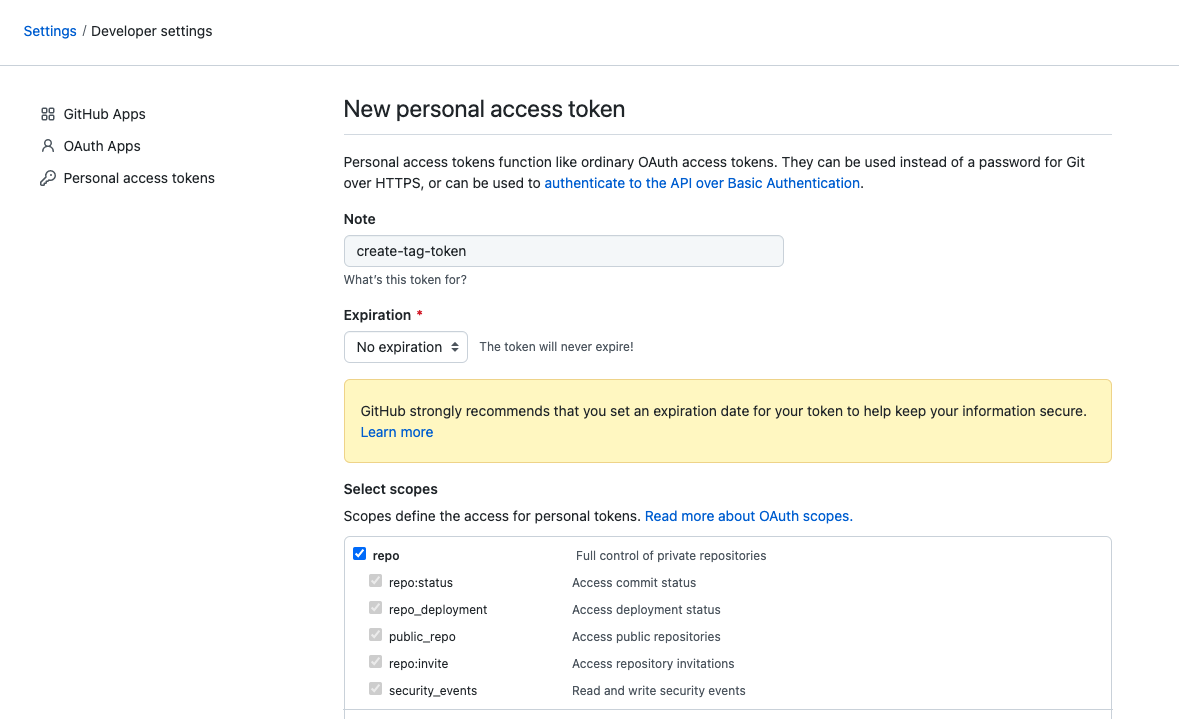
Task: Open Read more about OAuth scopes
Action: point(748,515)
